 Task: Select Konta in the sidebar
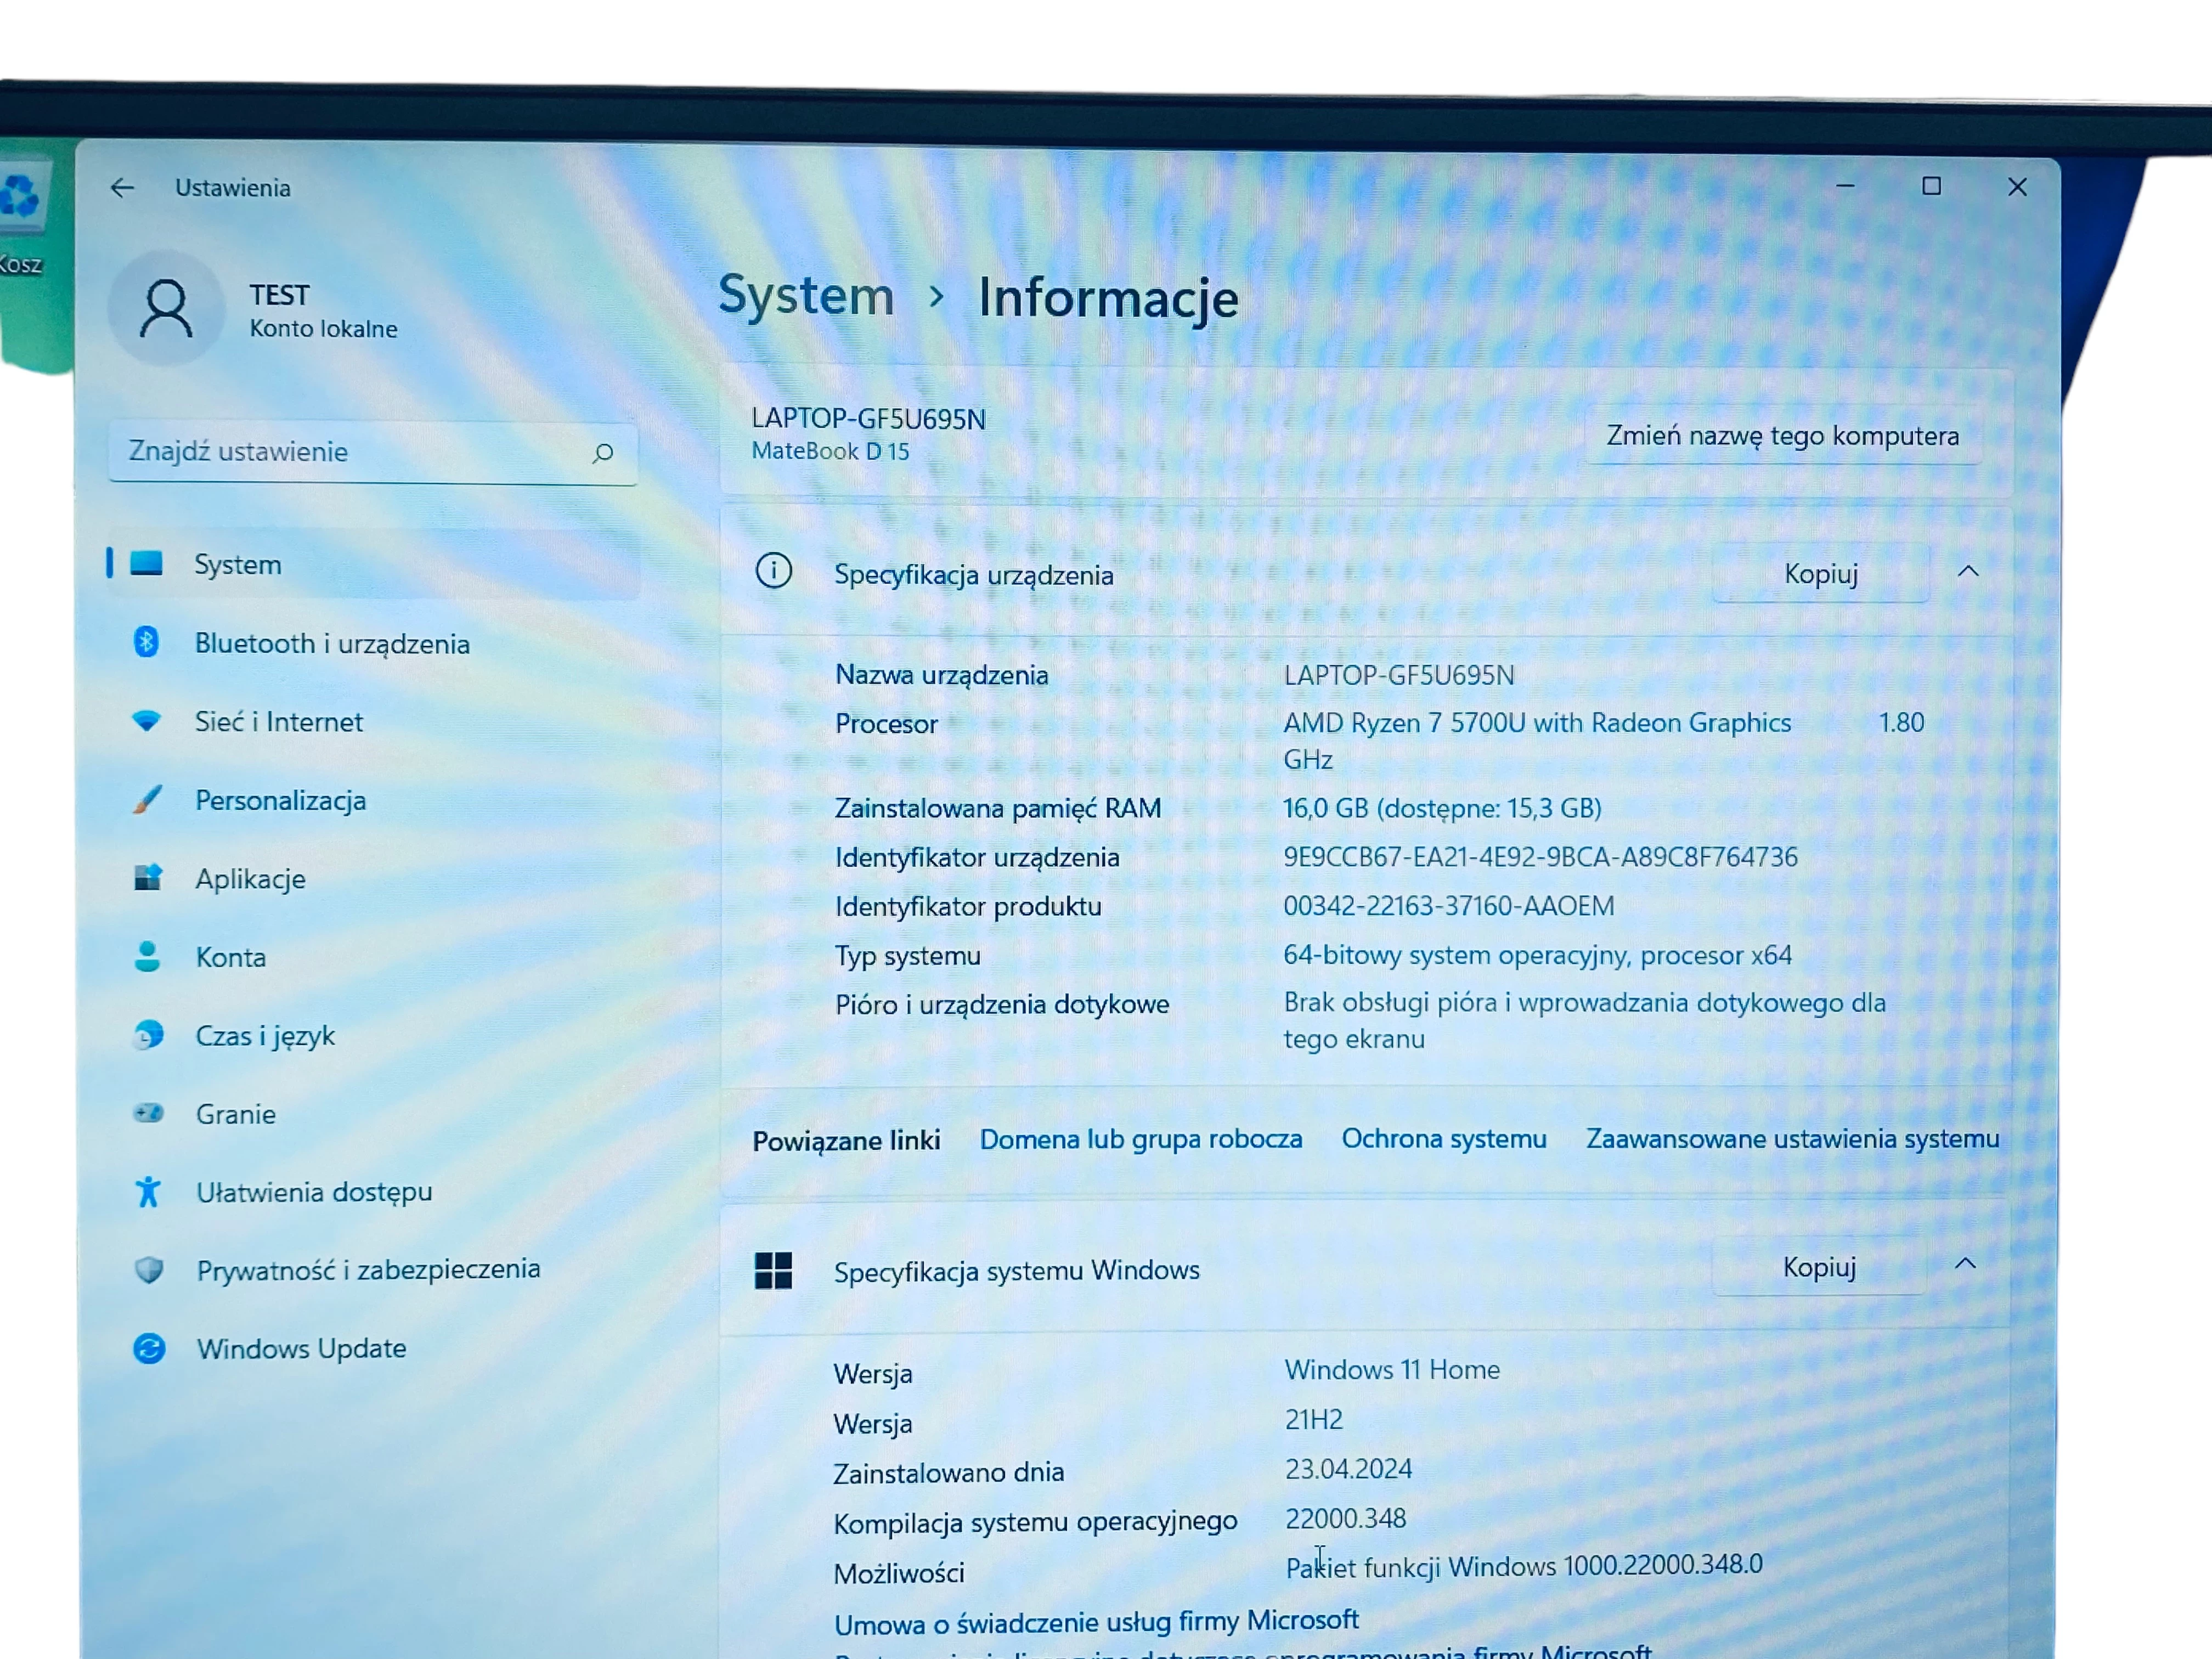[374, 957]
